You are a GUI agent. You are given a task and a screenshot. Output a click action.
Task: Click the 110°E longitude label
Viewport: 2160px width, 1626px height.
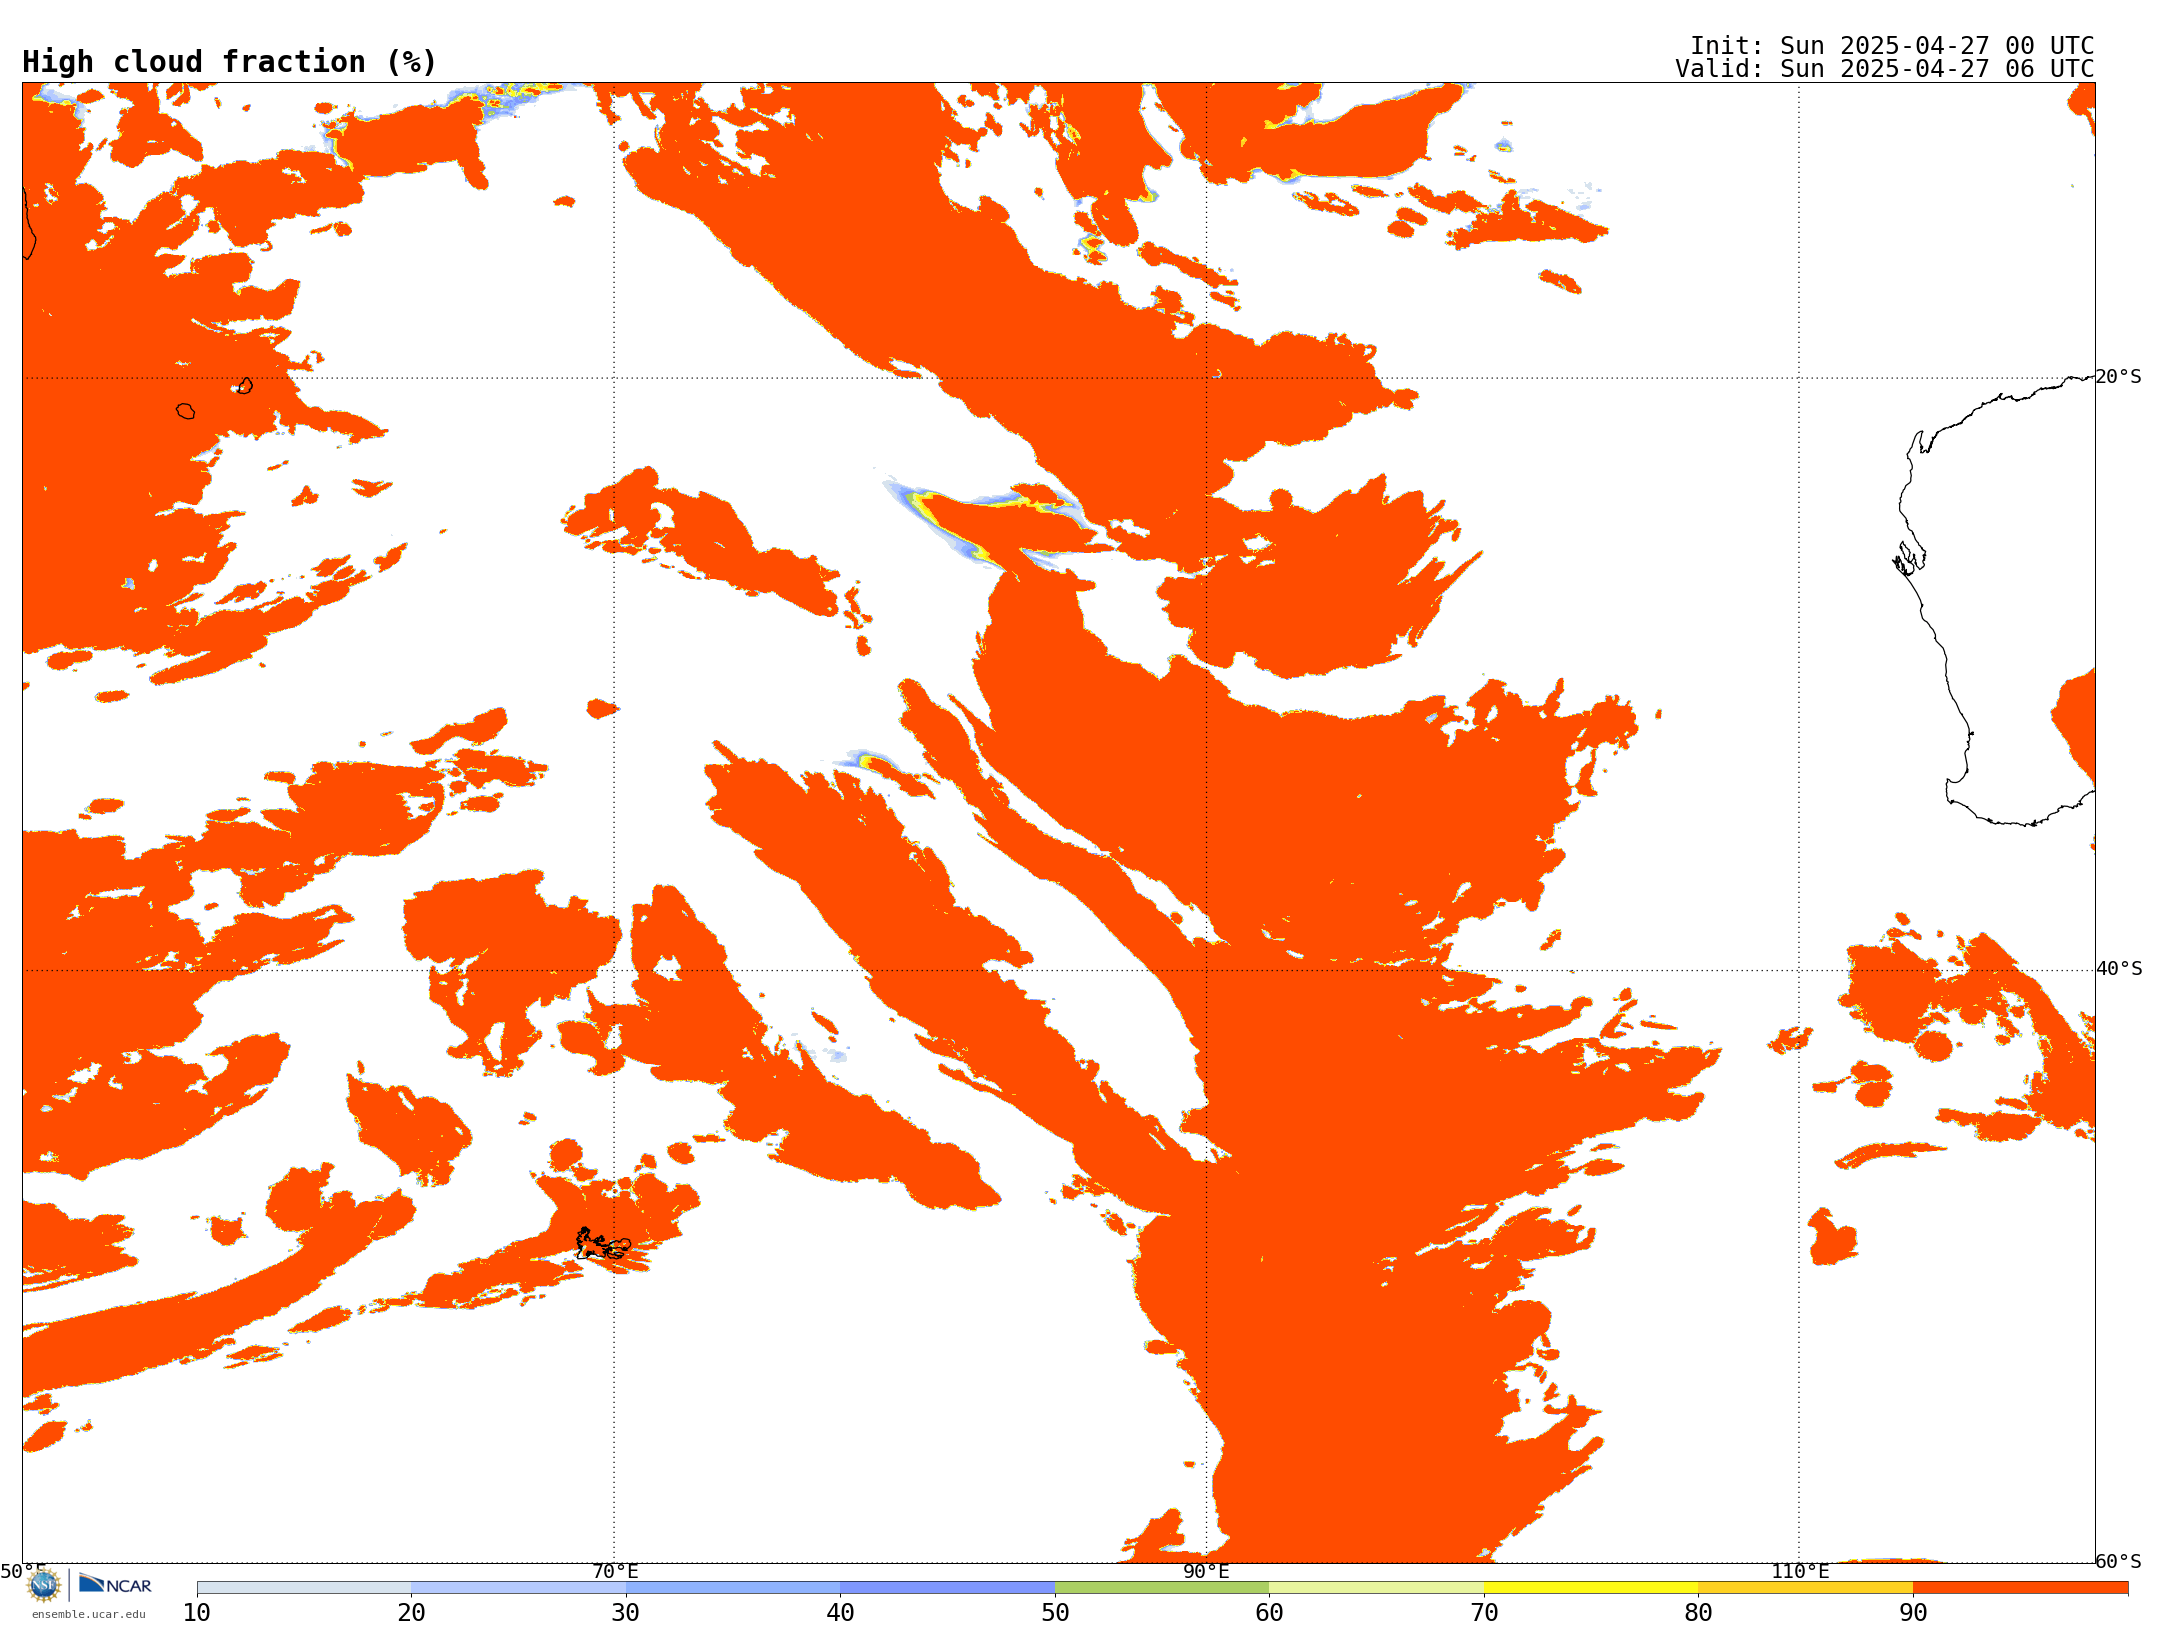click(1800, 1571)
